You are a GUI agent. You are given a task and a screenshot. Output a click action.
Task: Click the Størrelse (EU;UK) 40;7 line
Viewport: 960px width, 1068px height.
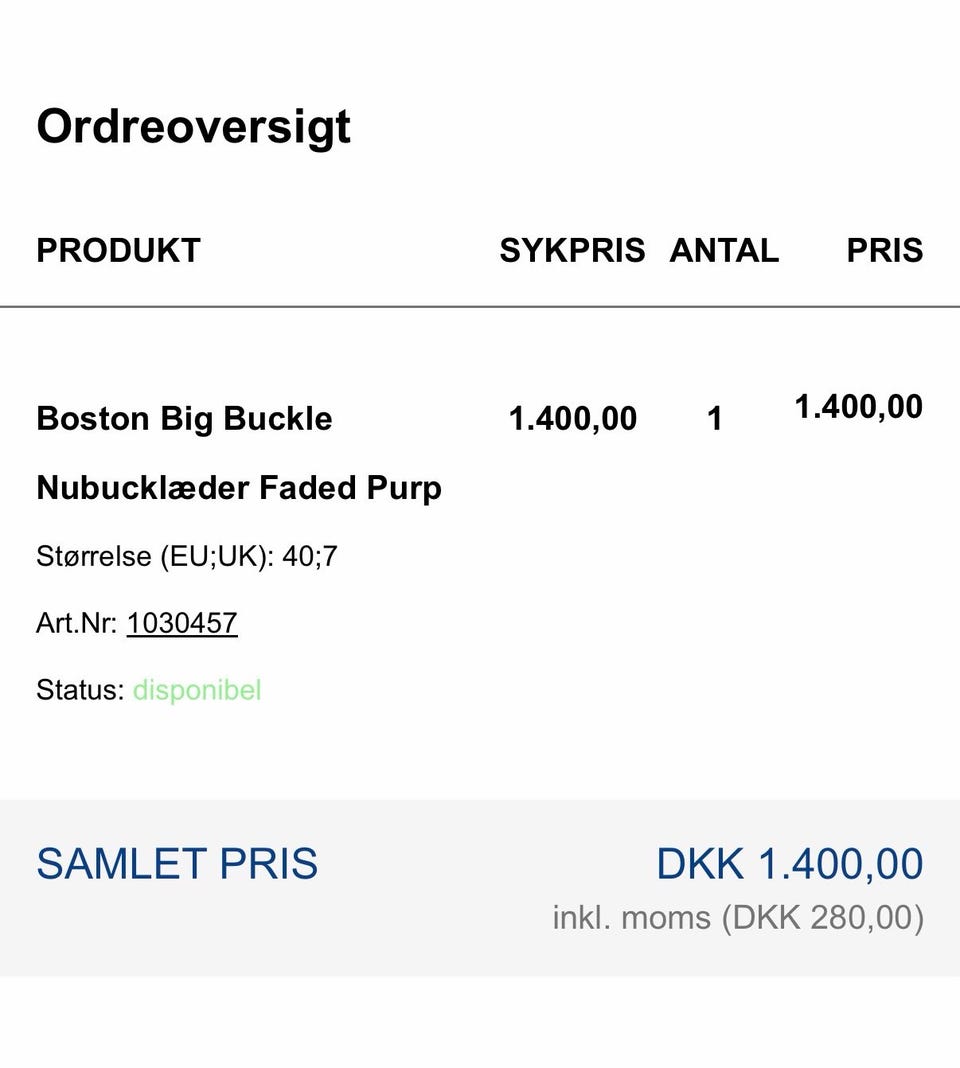click(x=187, y=556)
